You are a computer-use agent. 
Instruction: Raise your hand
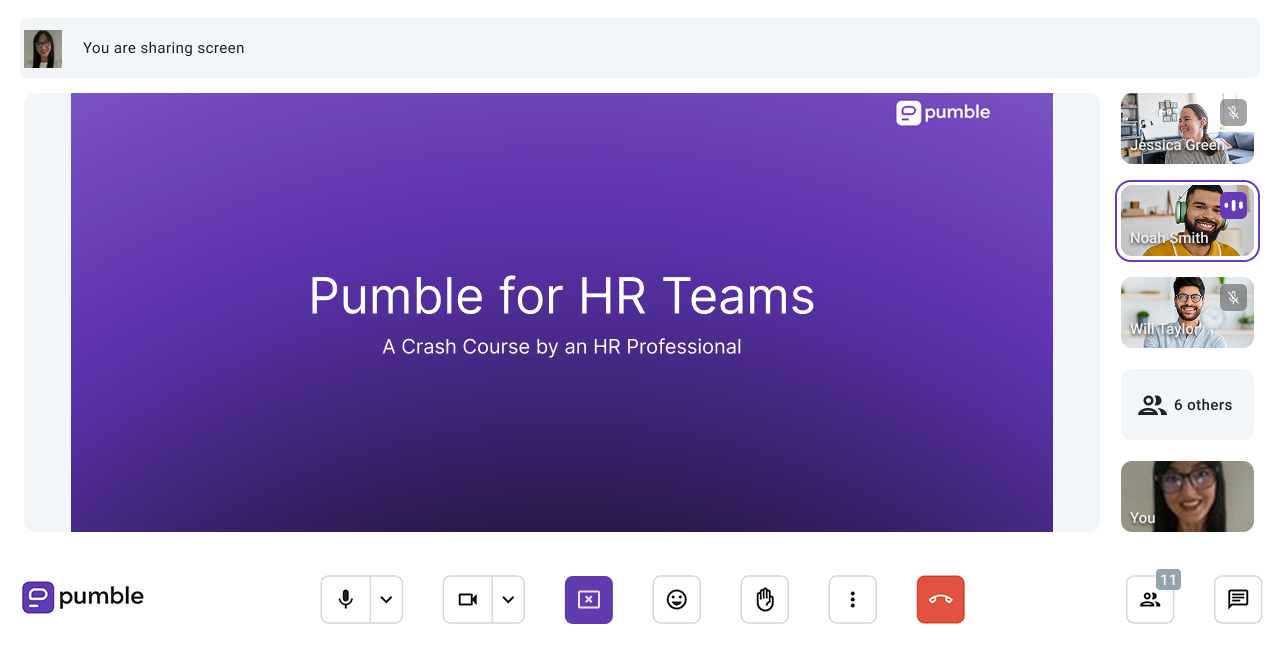coord(765,600)
